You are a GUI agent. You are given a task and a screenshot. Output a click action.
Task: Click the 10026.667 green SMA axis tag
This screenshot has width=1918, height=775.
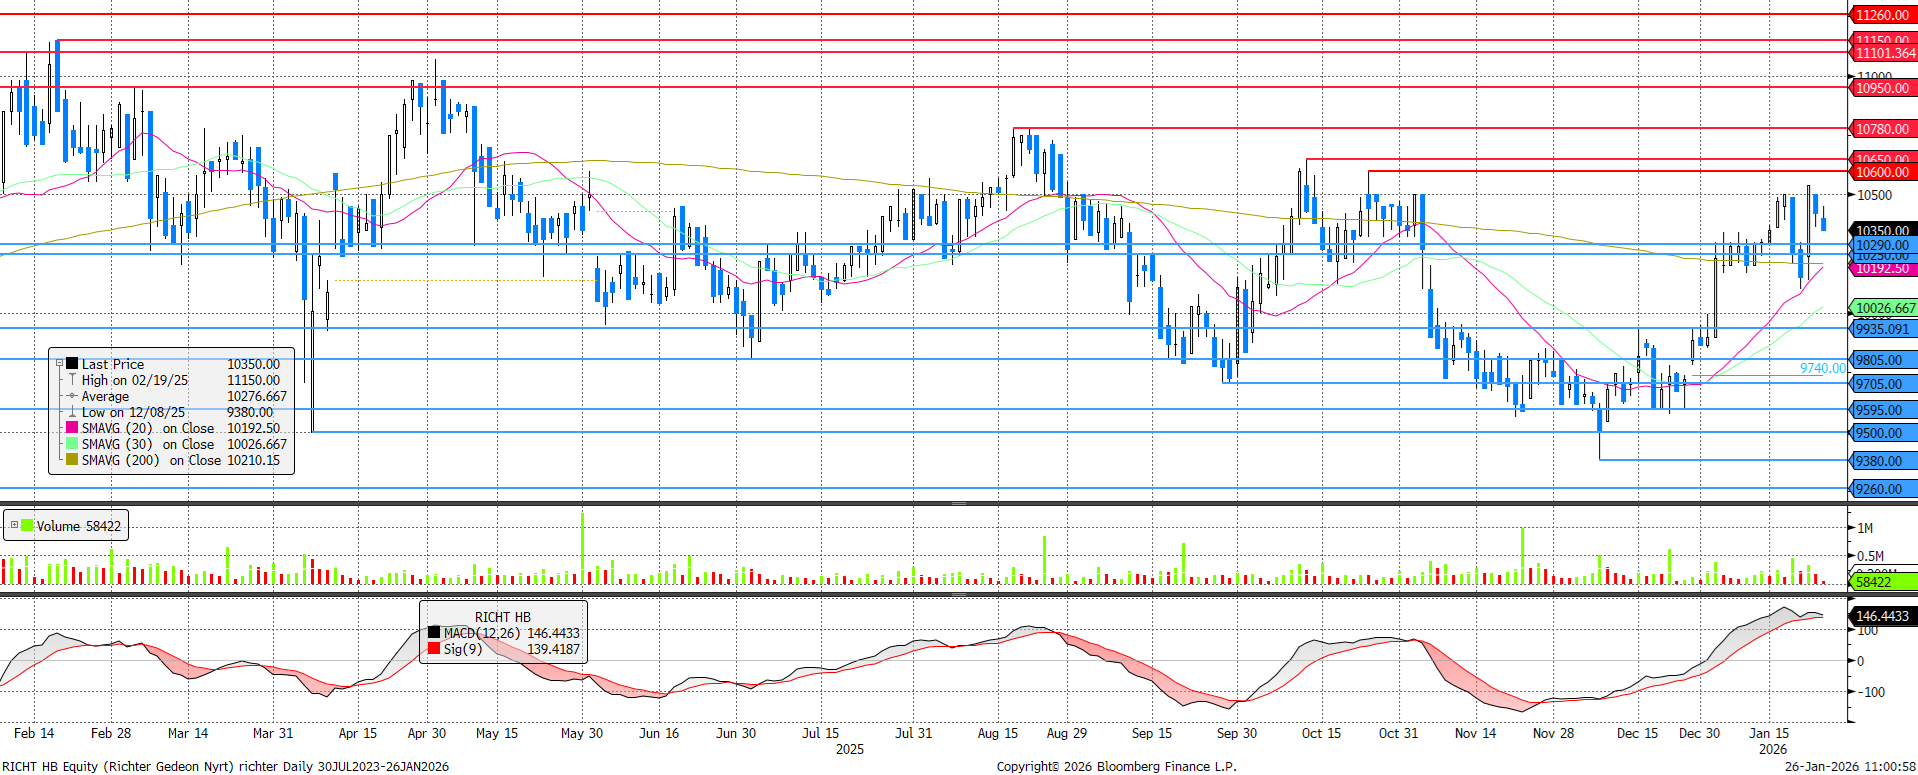click(x=1884, y=308)
